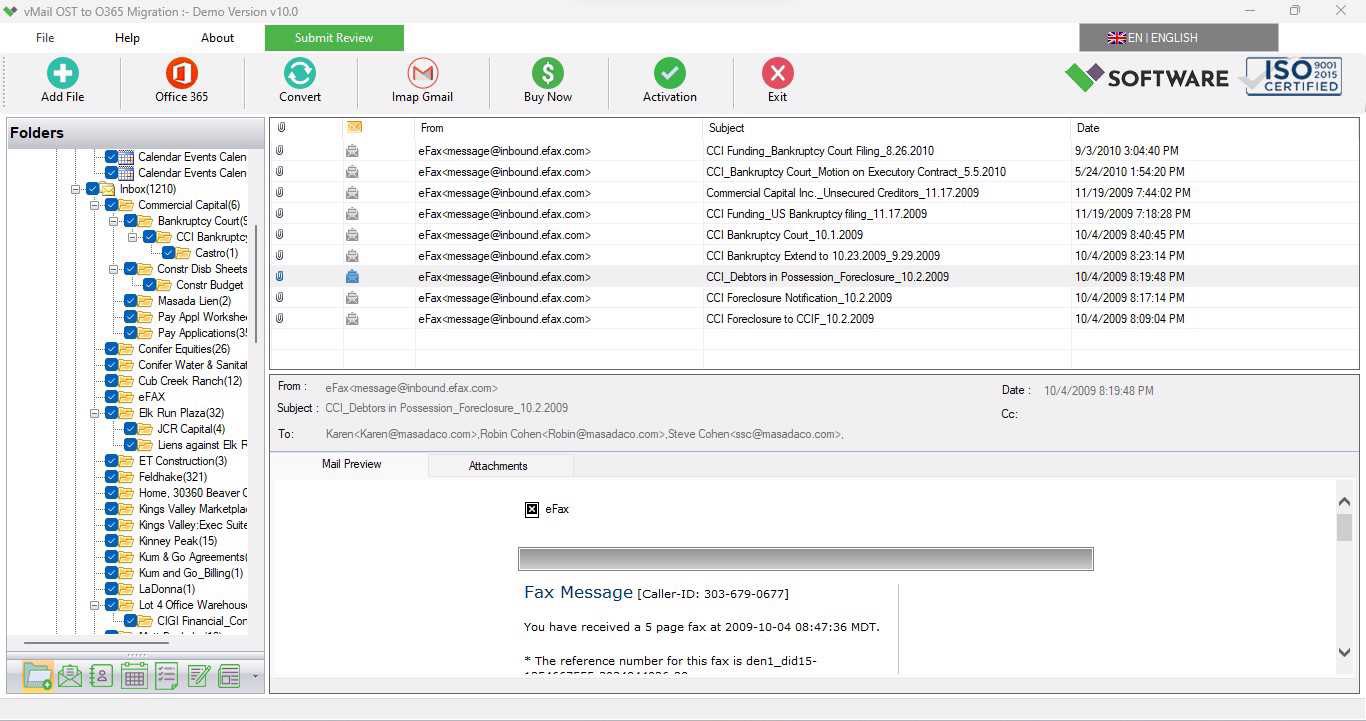Image resolution: width=1366 pixels, height=721 pixels.
Task: Open the Activation checkmark icon
Action: point(670,73)
